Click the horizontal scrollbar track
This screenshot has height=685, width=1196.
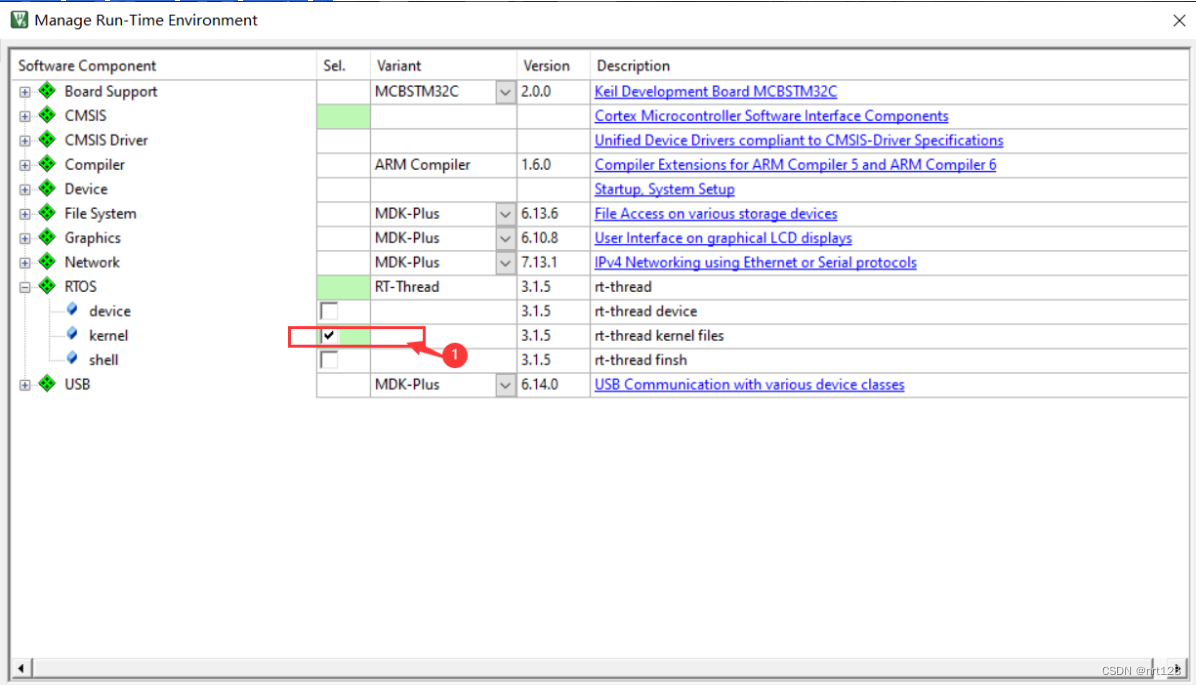pos(592,669)
